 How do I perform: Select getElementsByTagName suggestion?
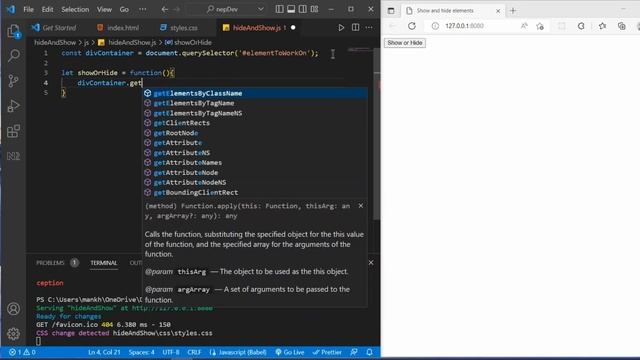pyautogui.click(x=255, y=103)
